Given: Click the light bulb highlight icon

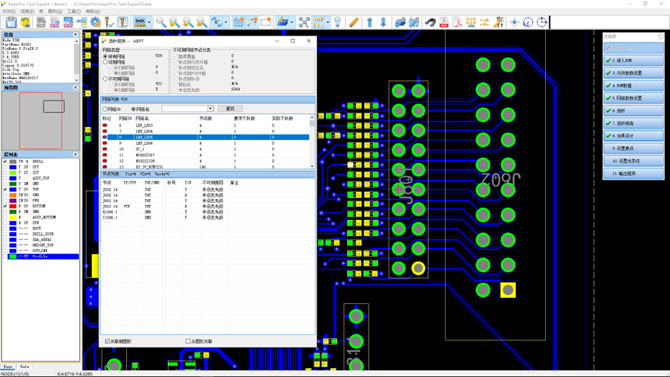Looking at the screenshot, I should click(337, 22).
